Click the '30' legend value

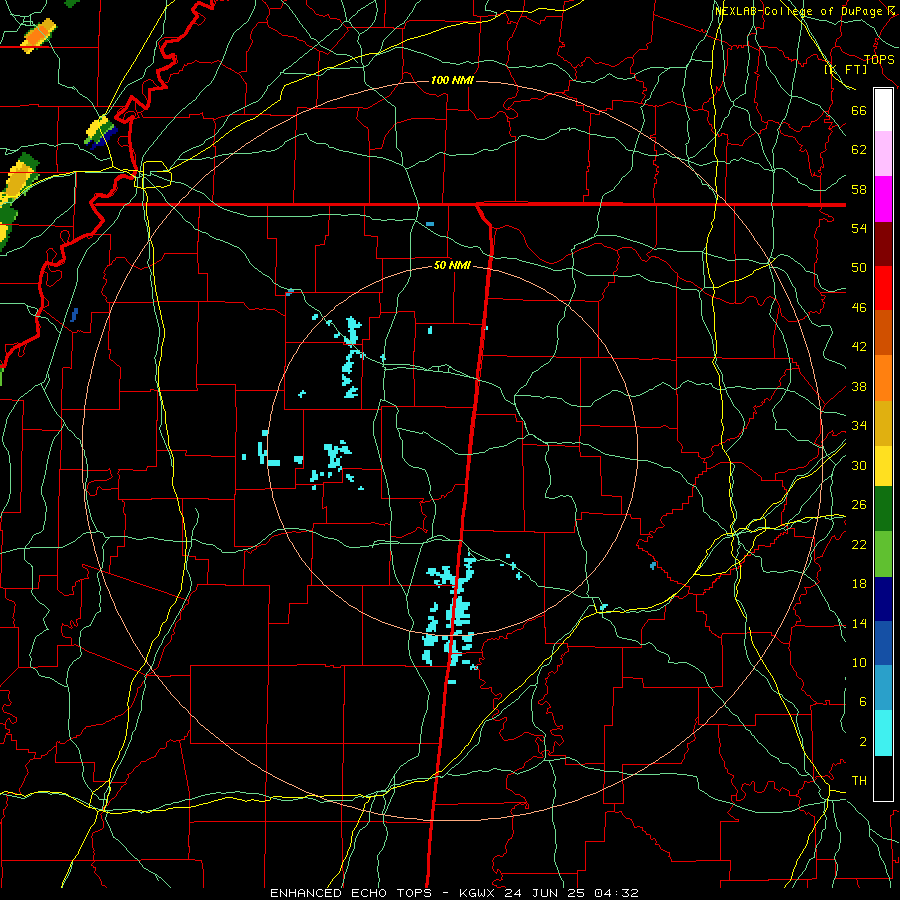pos(859,465)
